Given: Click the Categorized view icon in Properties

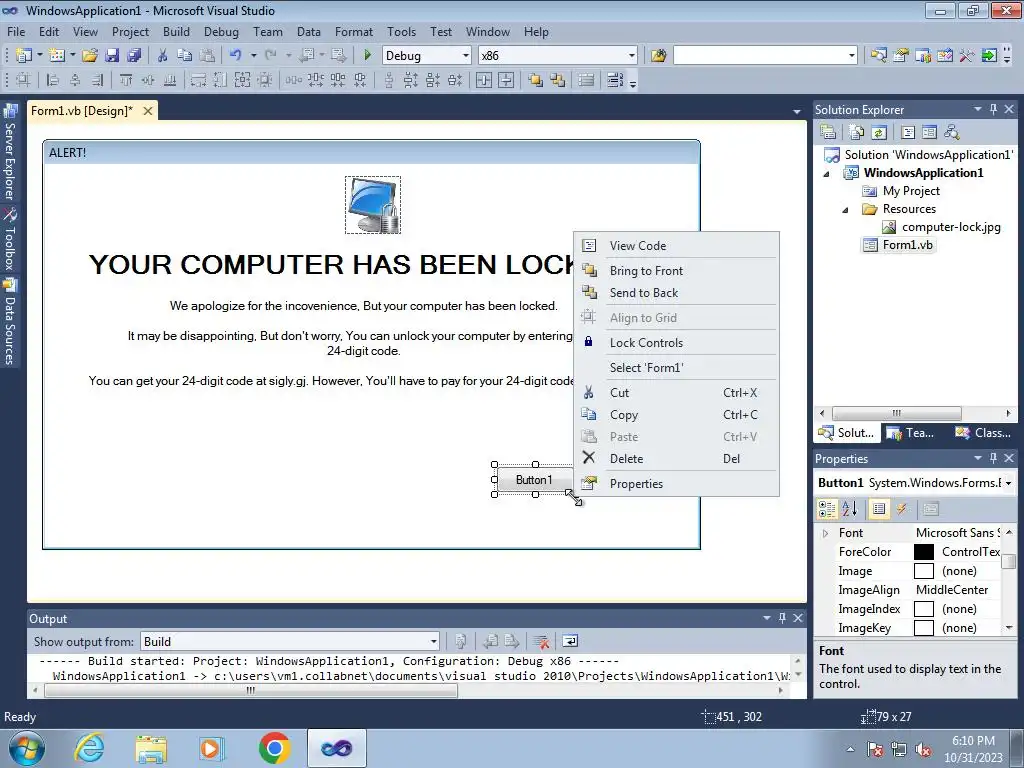Looking at the screenshot, I should point(827,509).
